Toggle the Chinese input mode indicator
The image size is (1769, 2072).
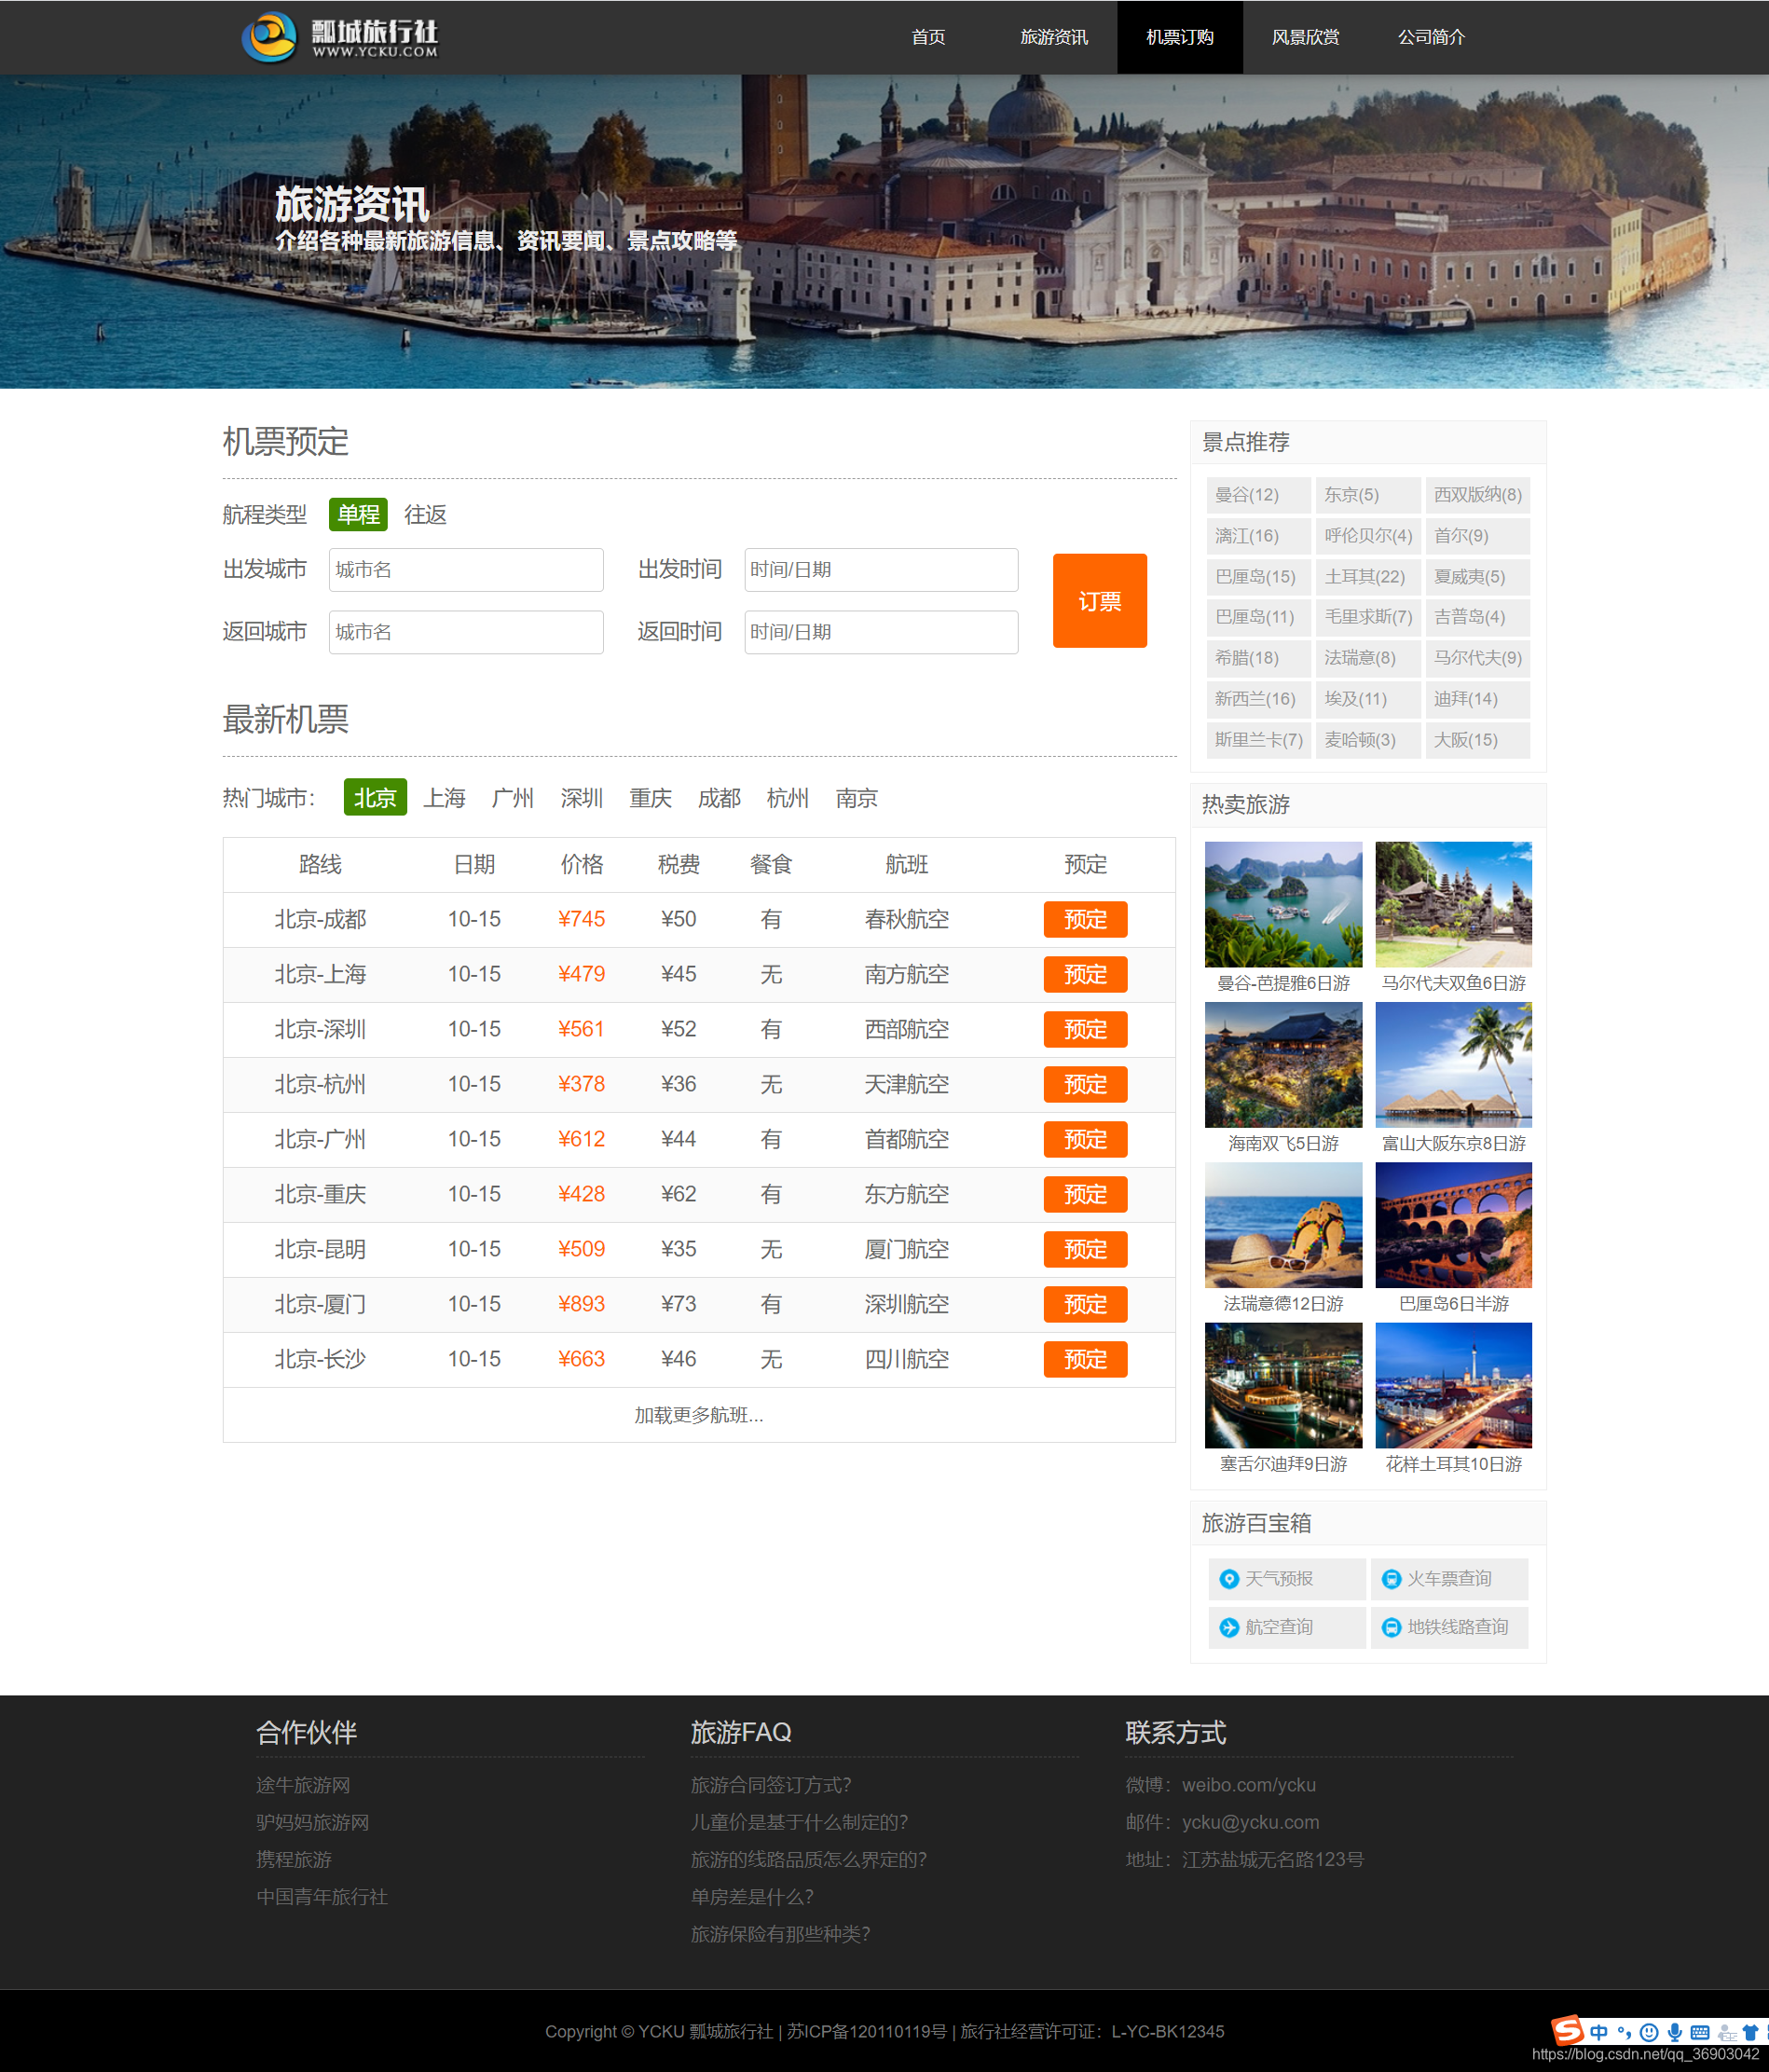pos(1599,2032)
